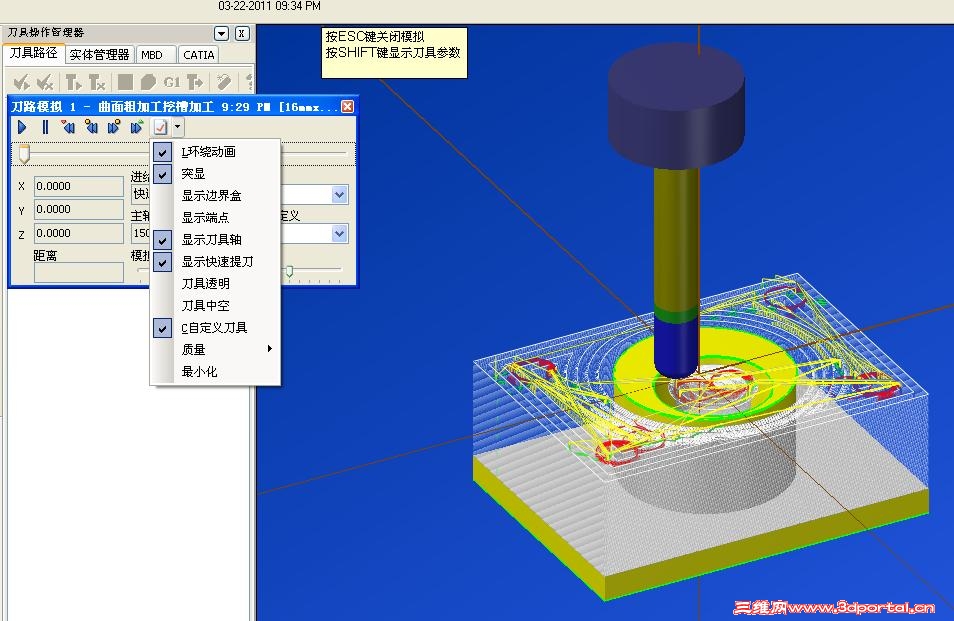Jump back to the simulation start
This screenshot has width=954, height=621.
pos(68,127)
